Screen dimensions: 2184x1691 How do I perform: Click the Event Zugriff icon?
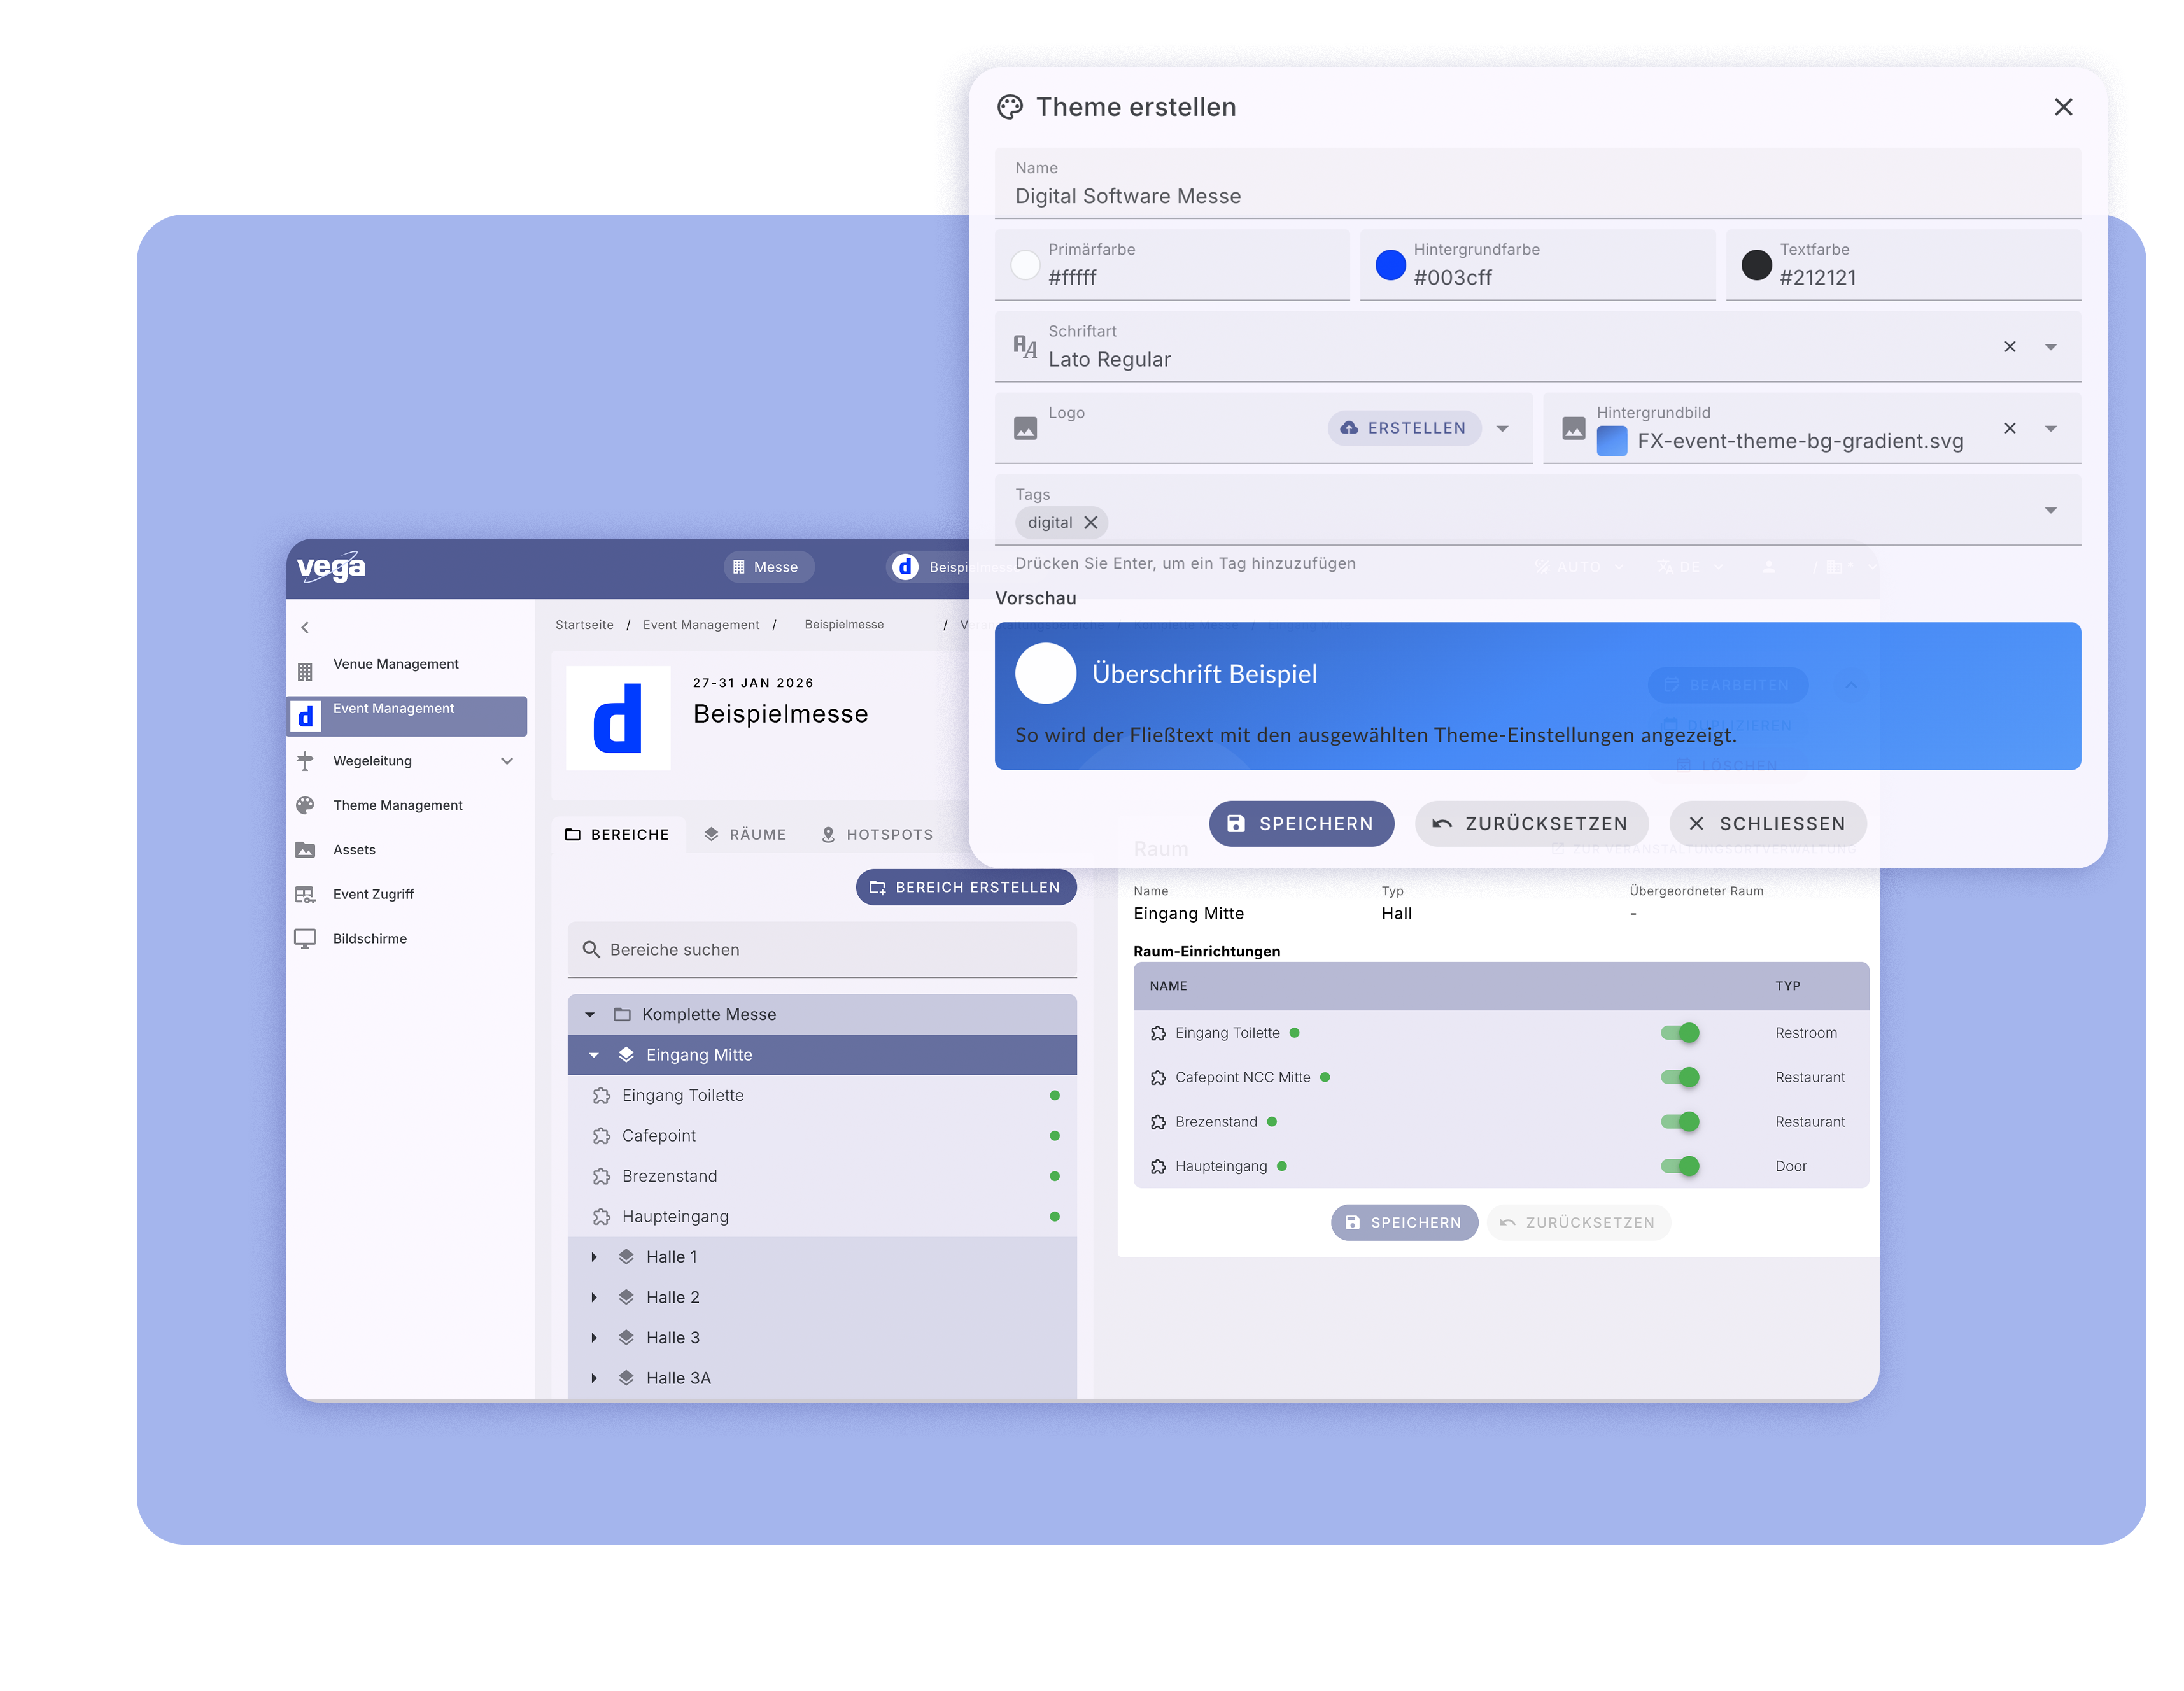tap(305, 894)
